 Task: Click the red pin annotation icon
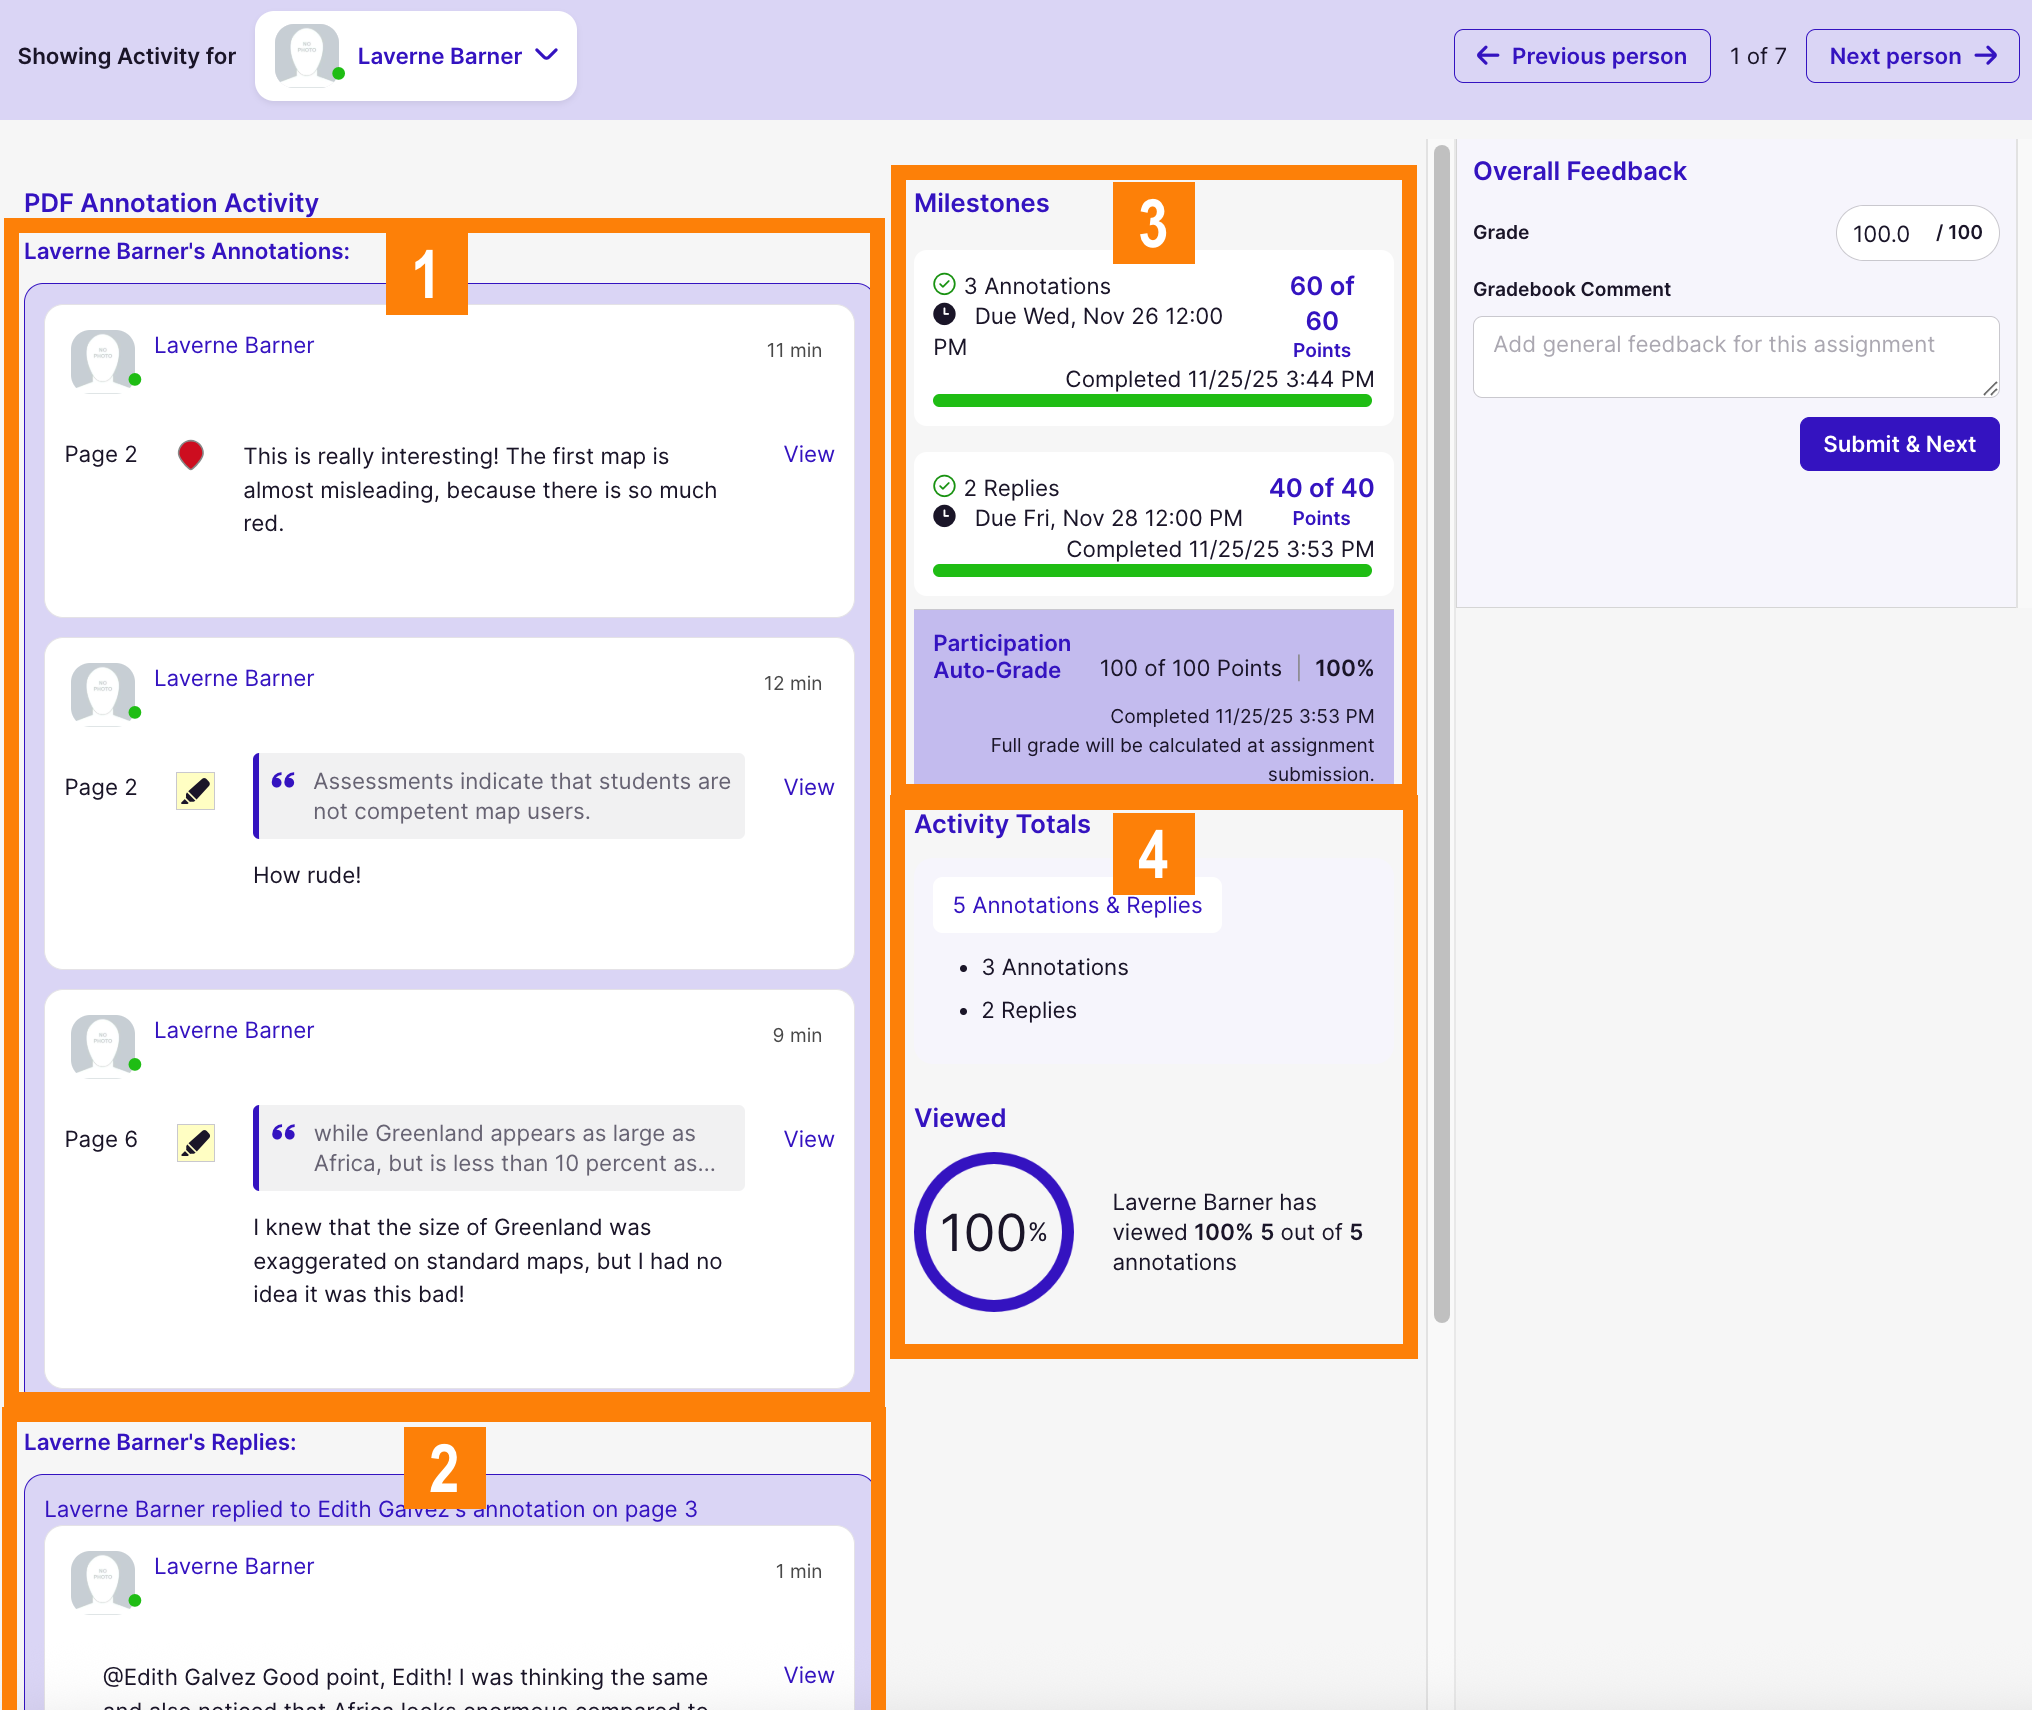pos(190,455)
